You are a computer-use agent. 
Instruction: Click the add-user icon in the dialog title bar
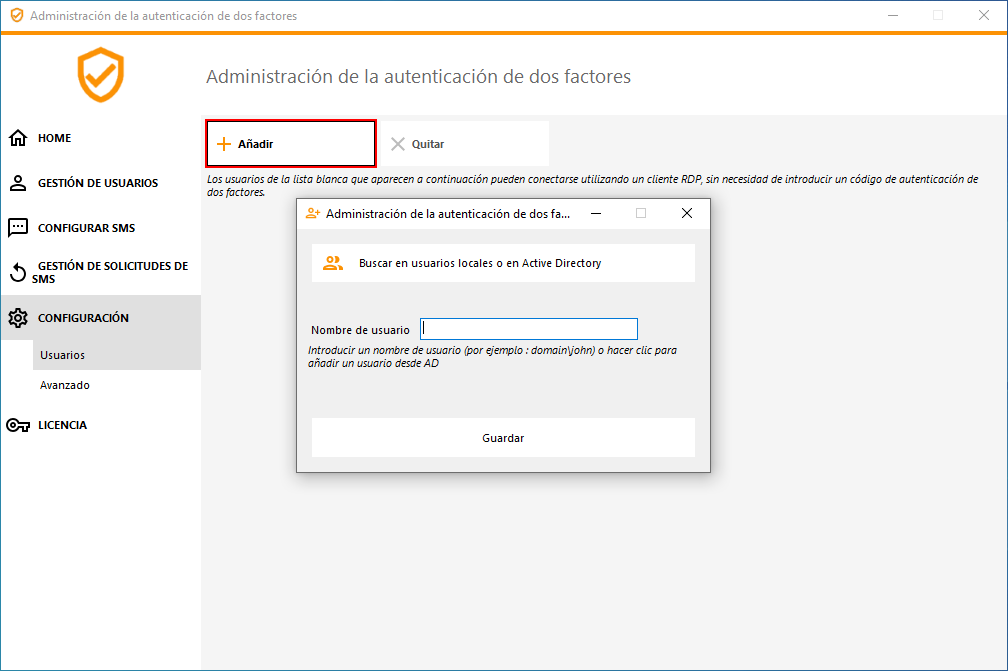coord(313,213)
